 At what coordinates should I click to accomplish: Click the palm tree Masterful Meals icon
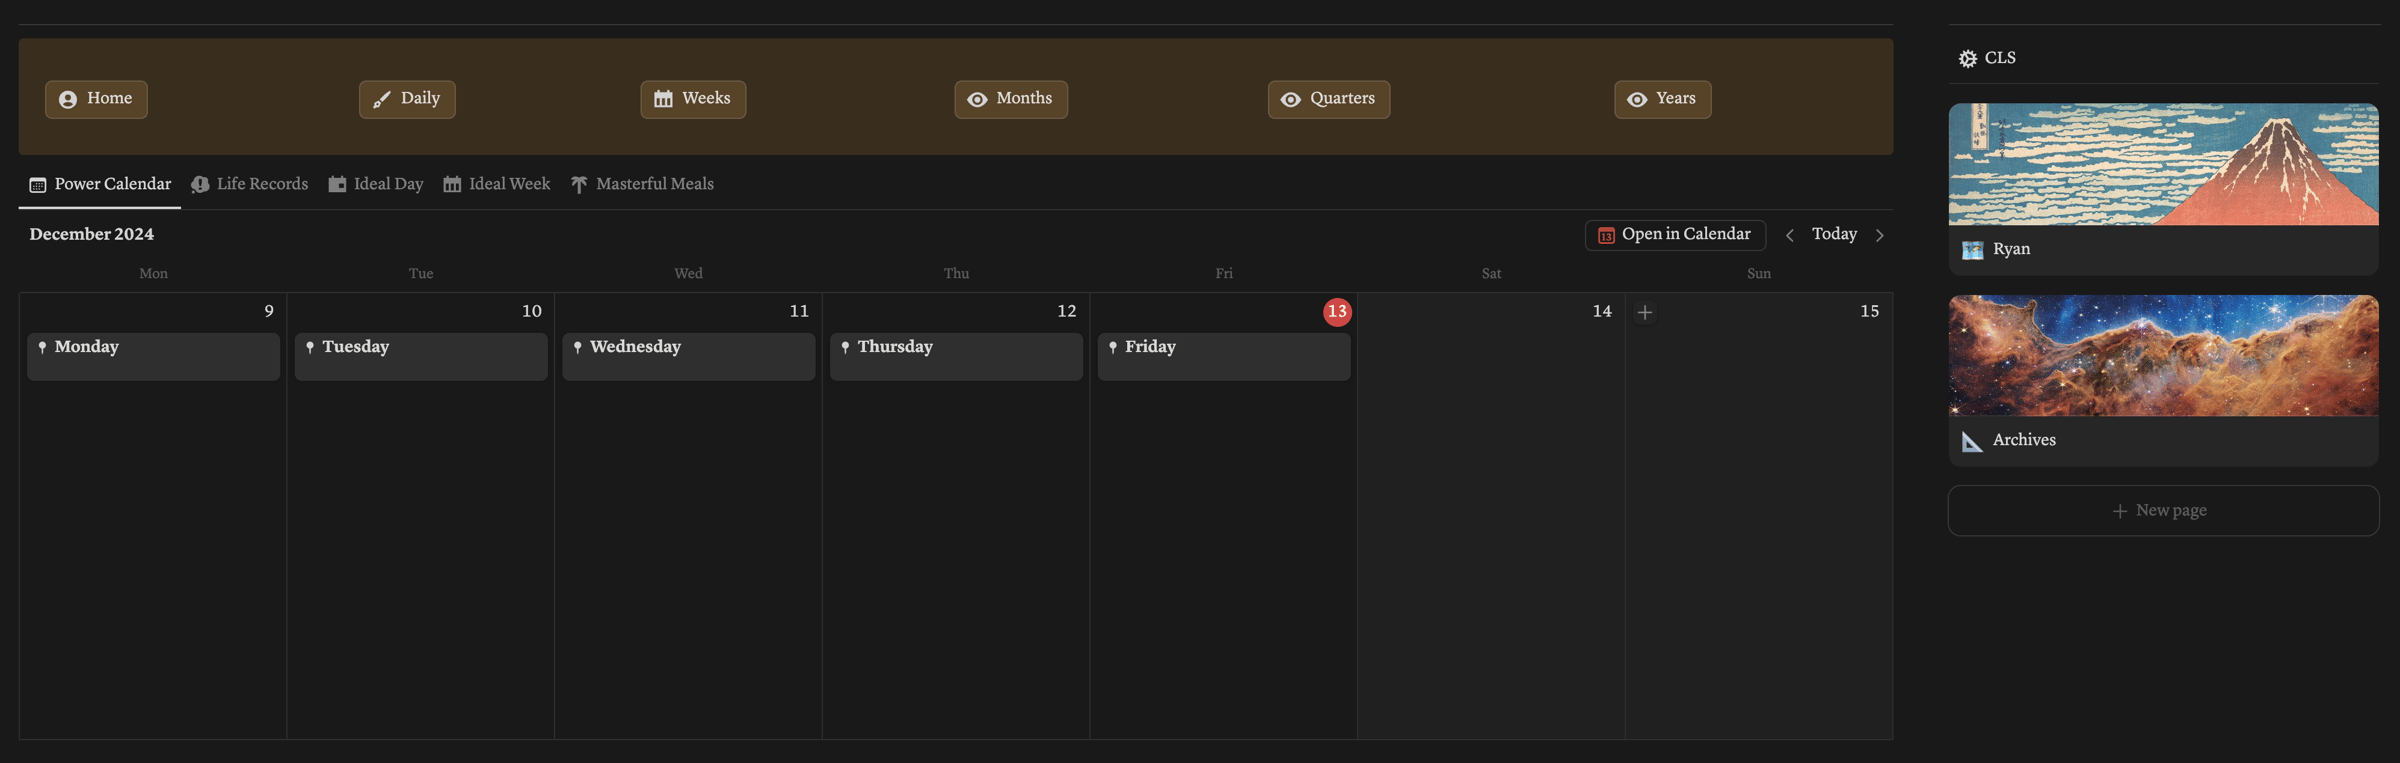[579, 185]
